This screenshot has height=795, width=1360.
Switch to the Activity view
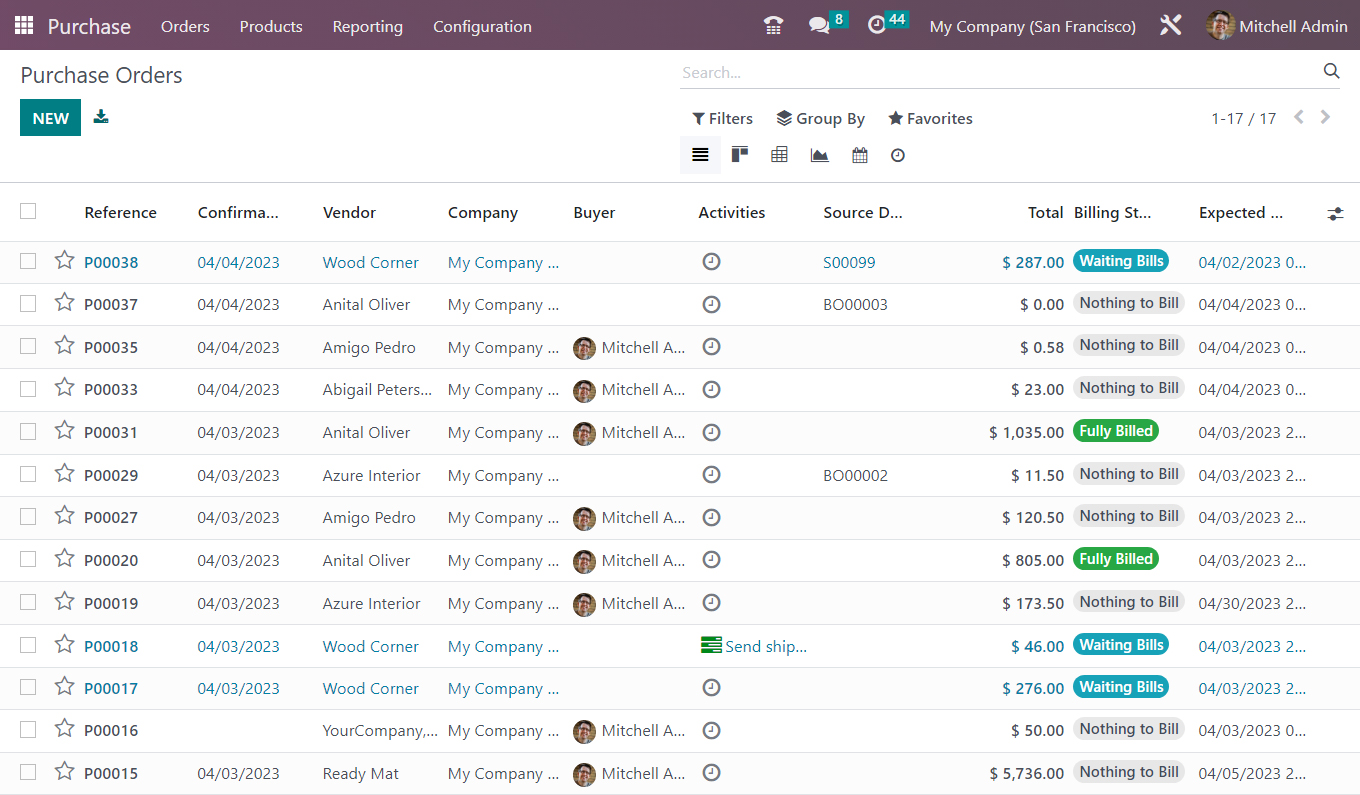tap(897, 155)
